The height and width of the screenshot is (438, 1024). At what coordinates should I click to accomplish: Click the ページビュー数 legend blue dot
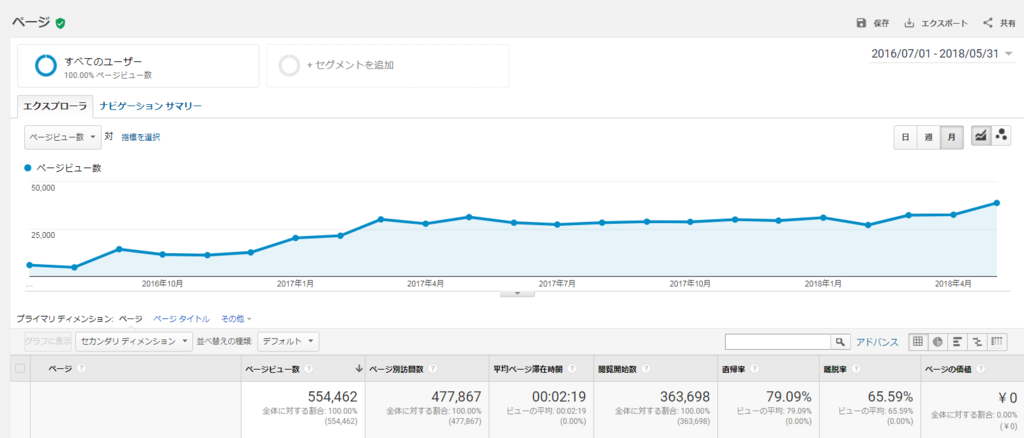click(27, 168)
